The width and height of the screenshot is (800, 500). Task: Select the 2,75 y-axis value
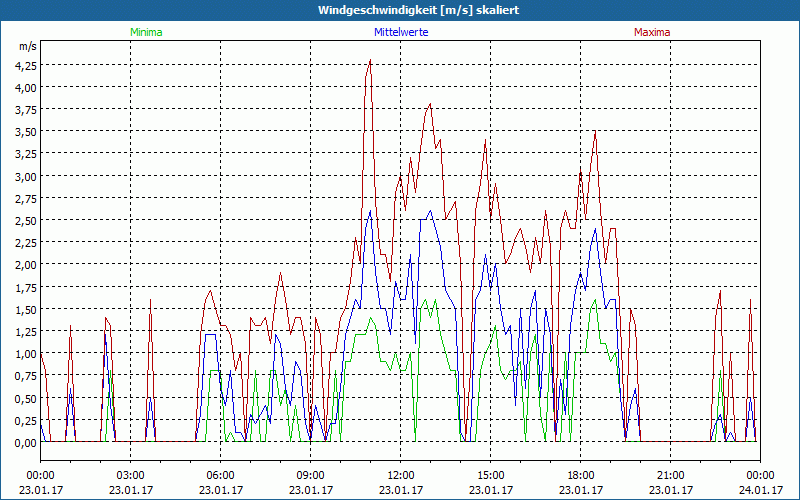click(x=26, y=198)
